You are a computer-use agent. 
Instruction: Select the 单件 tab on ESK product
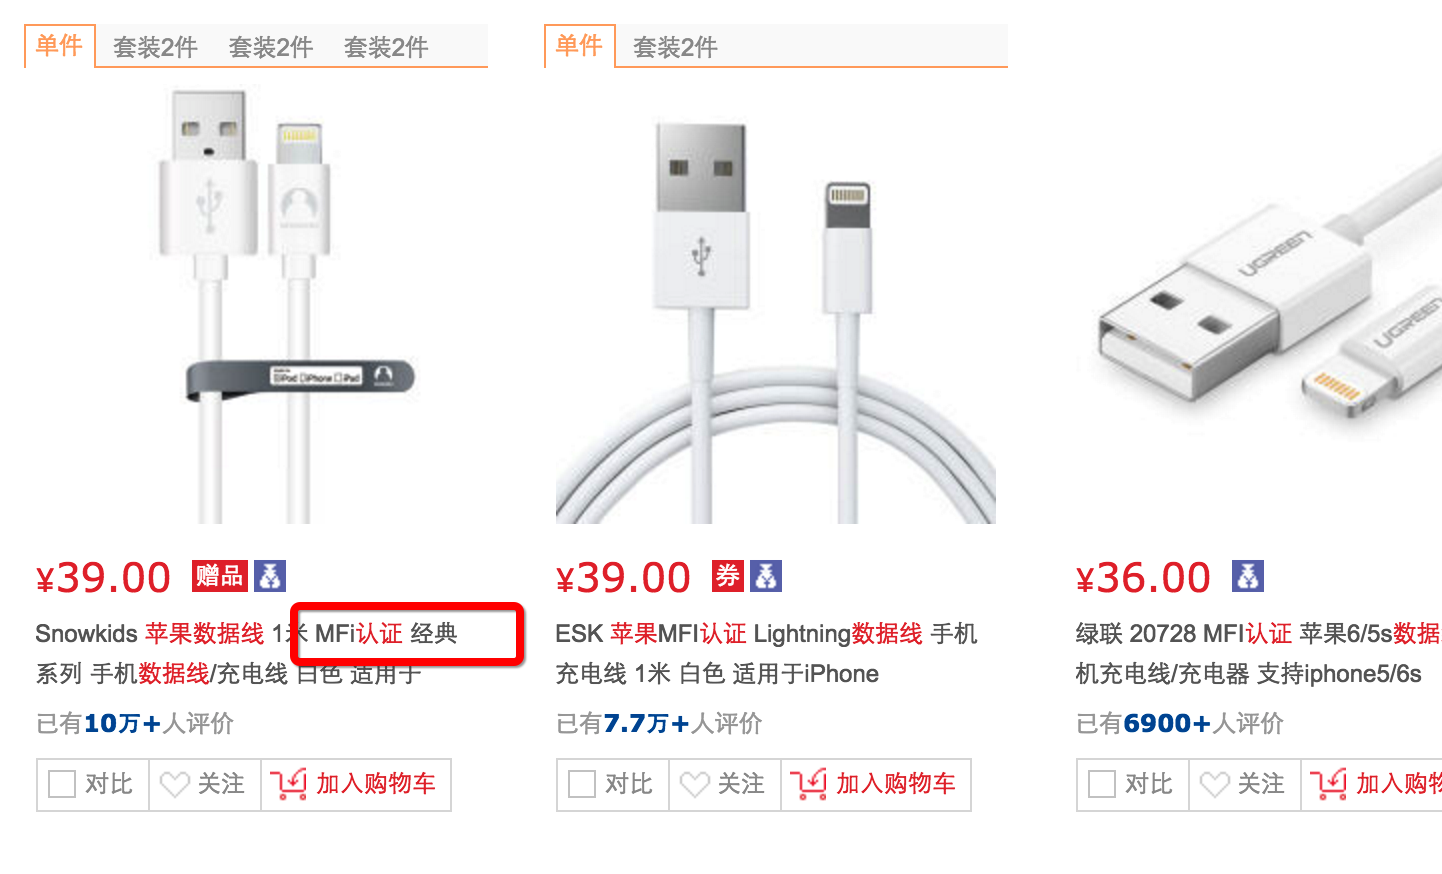580,46
